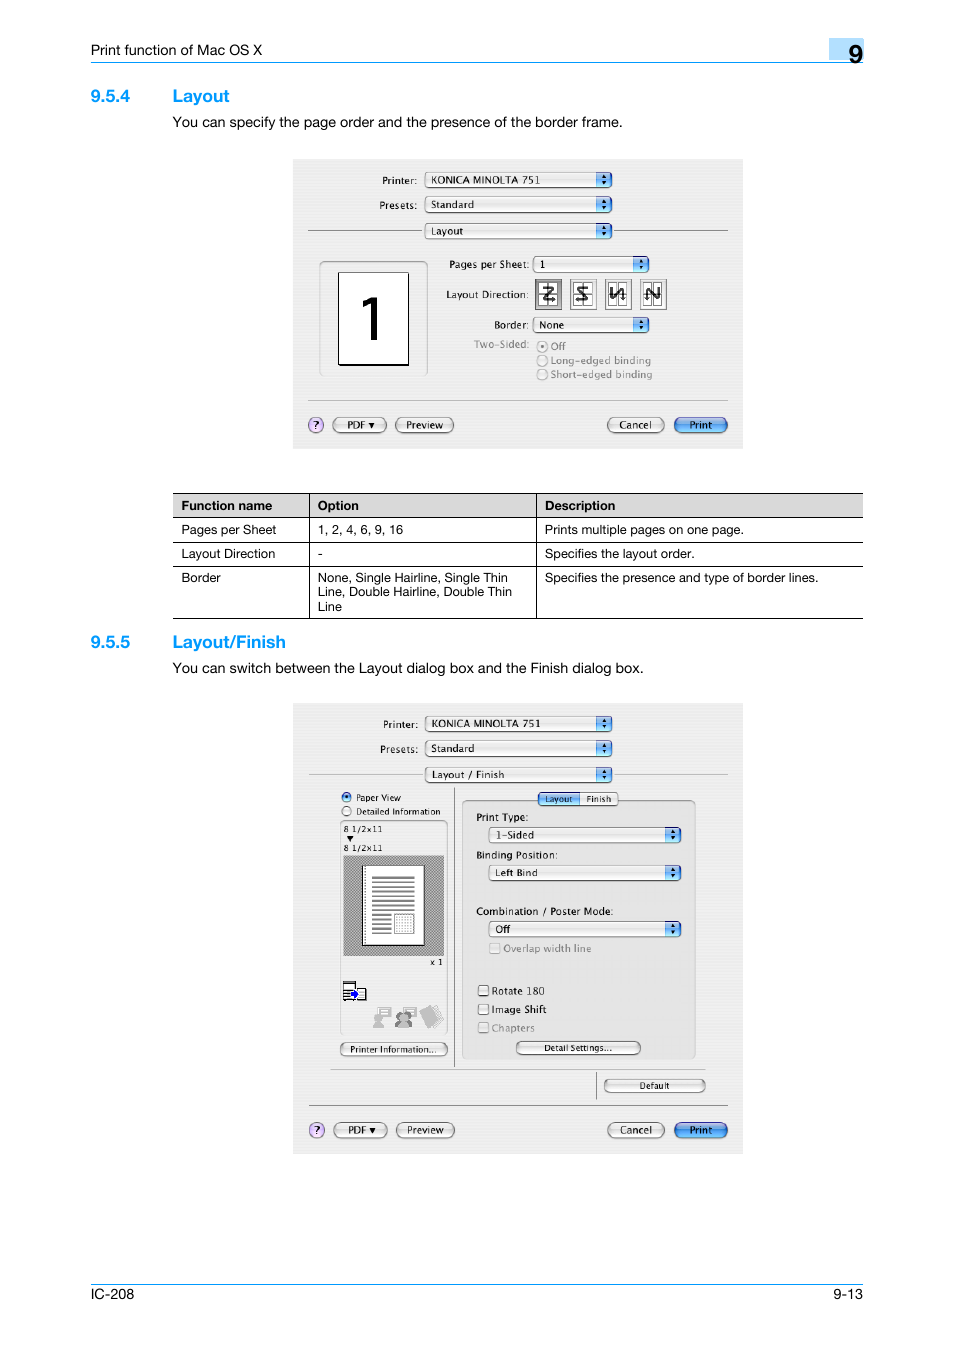Screen dimensions: 954x1350
Task: Enable the Image Shift checkbox
Action: point(483,1010)
